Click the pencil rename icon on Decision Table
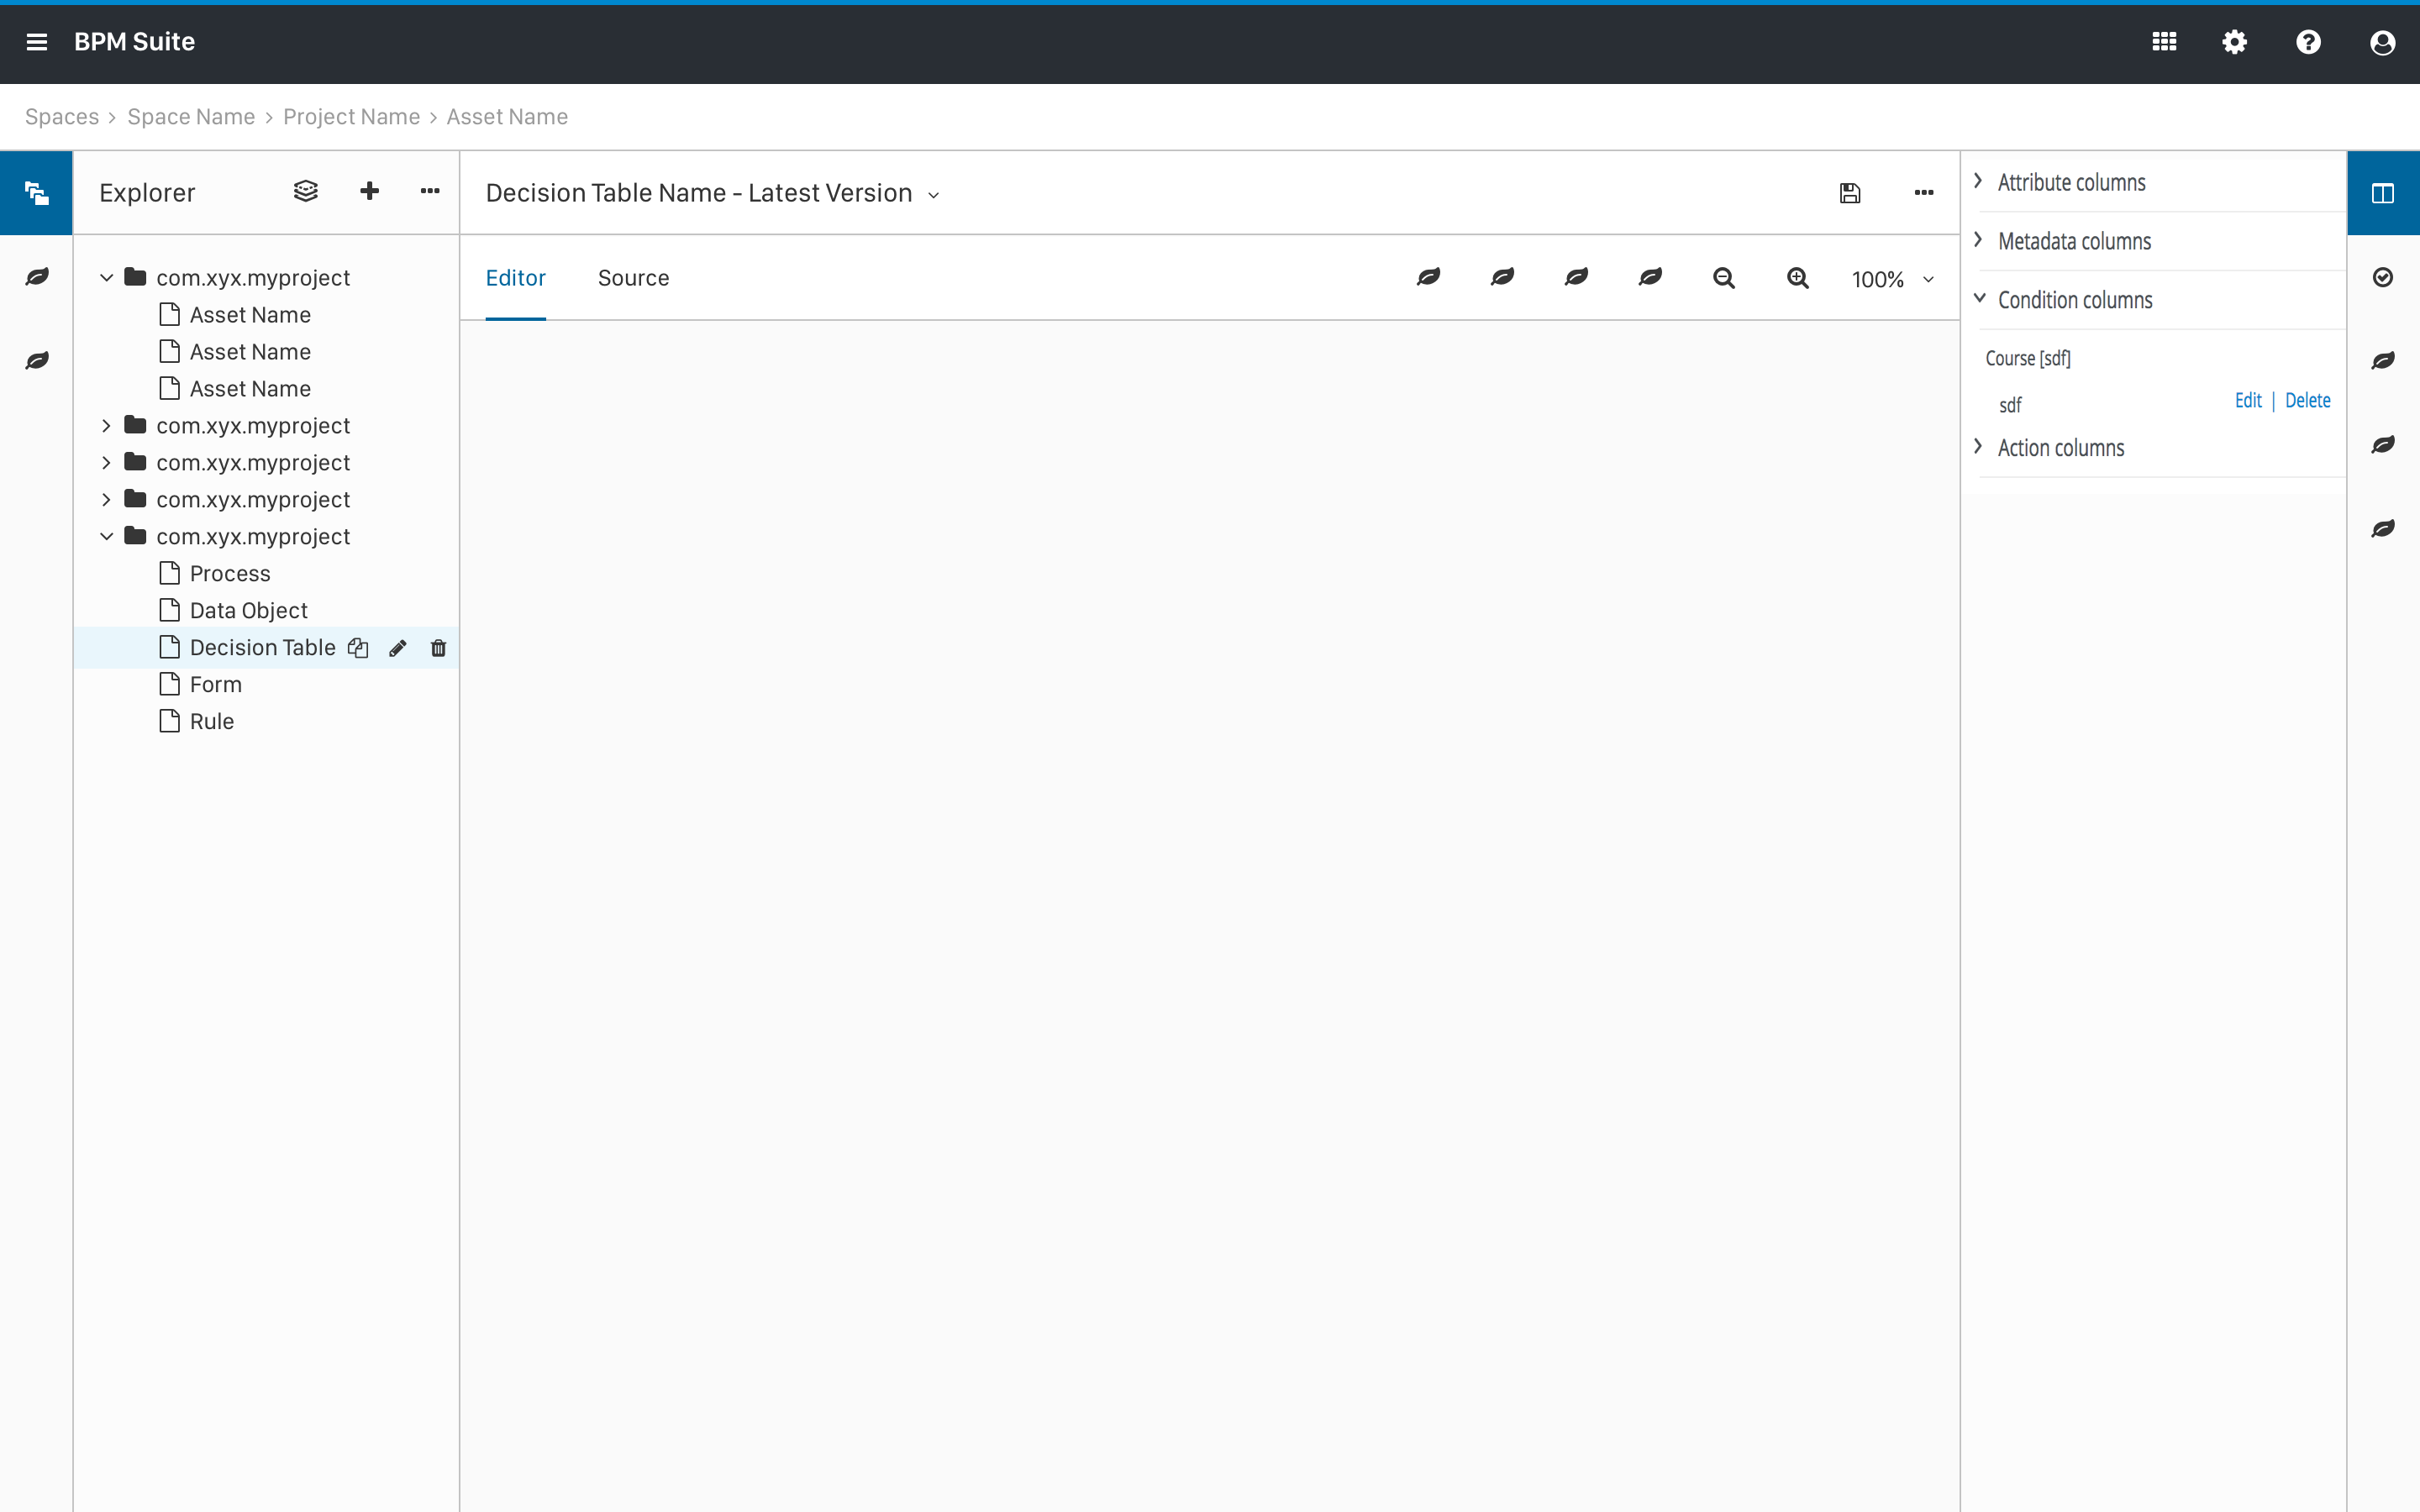The image size is (2420, 1512). click(397, 648)
